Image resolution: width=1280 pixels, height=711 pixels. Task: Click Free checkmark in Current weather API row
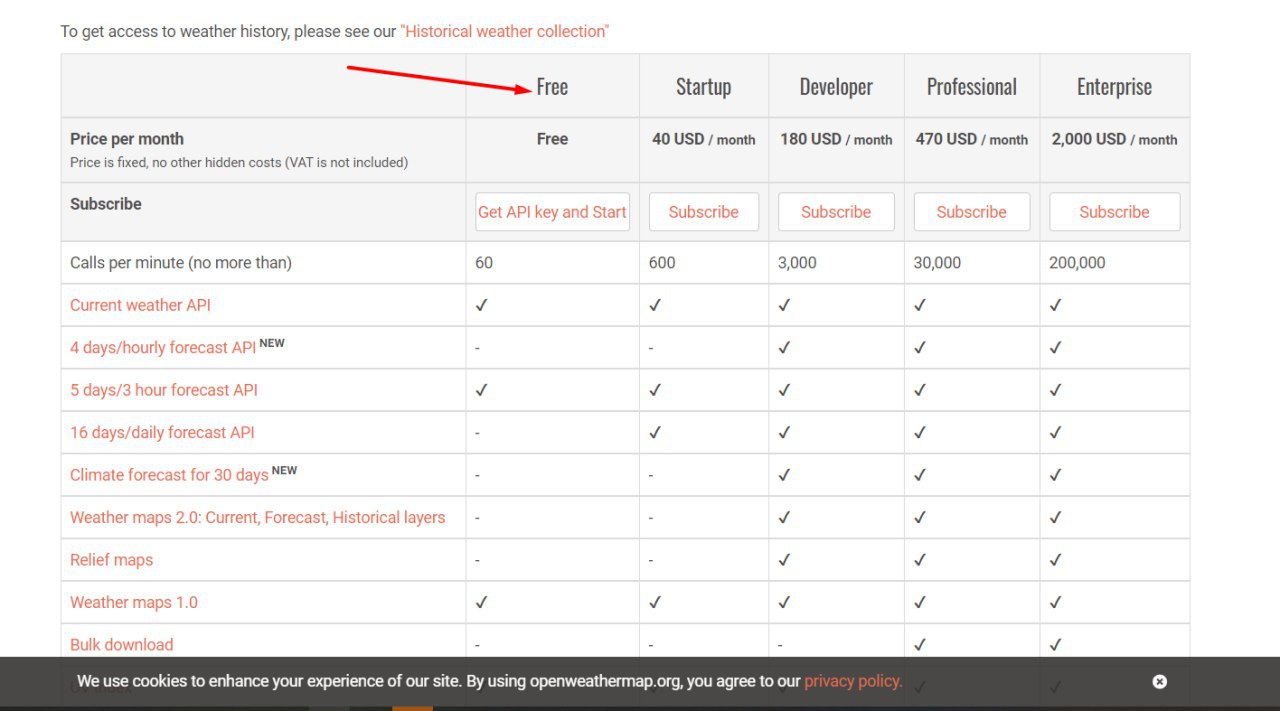point(482,305)
